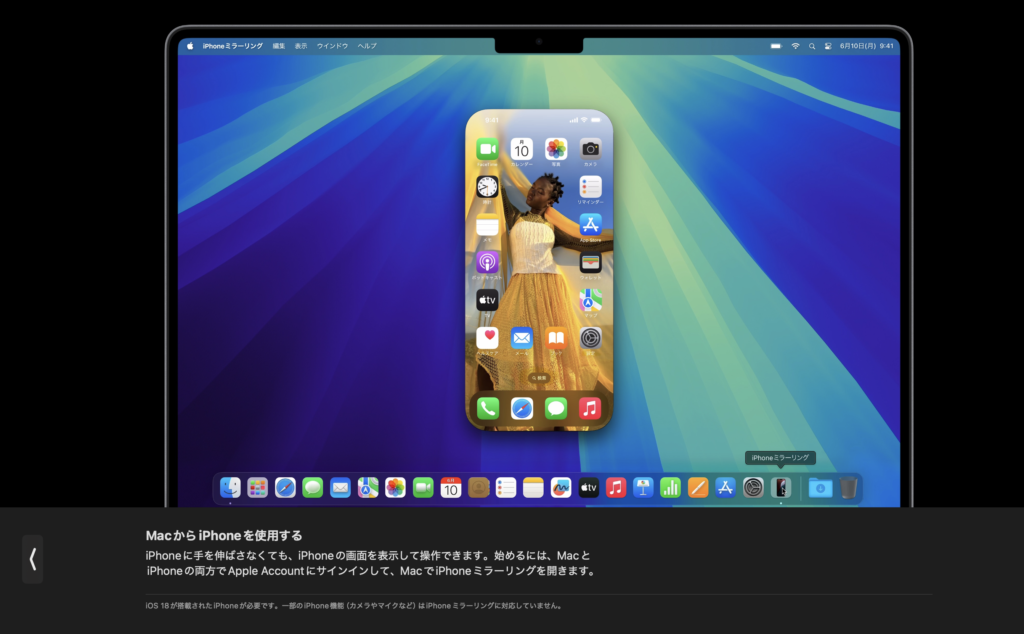
Task: Click the Wi-Fi status icon in menu bar
Action: 796,46
